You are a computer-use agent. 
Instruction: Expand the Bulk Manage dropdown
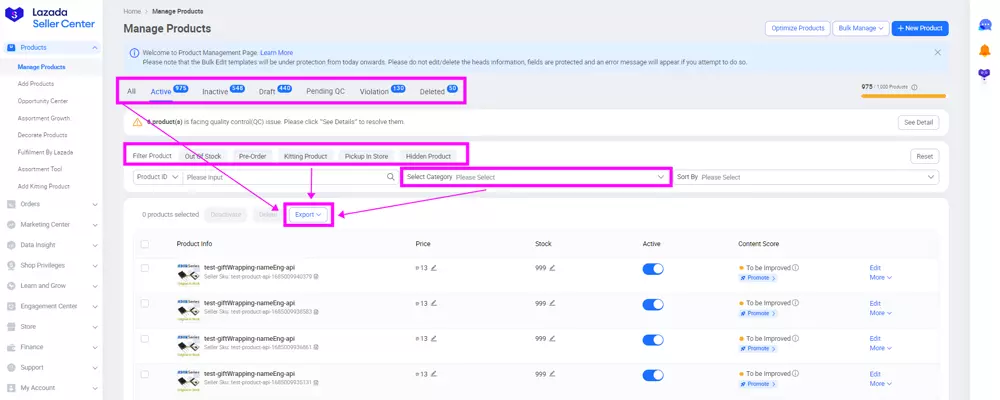click(x=860, y=29)
